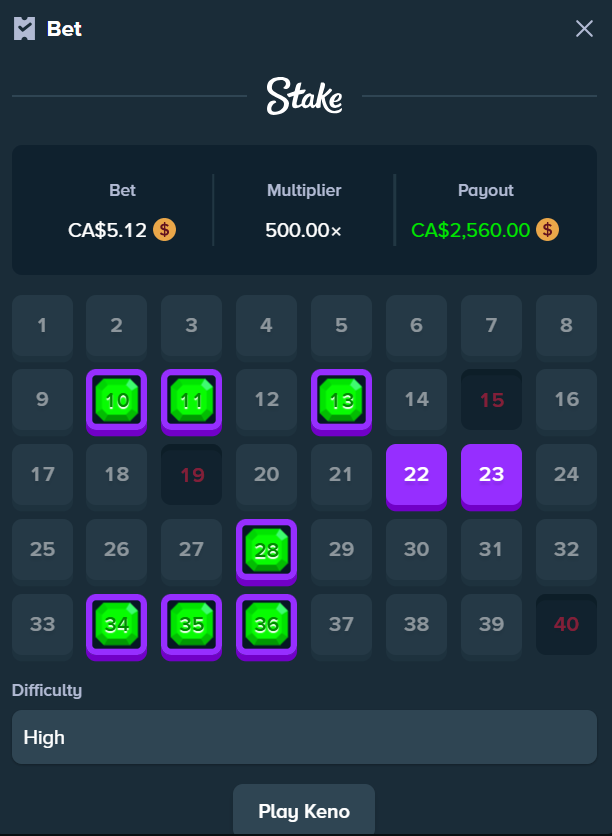612x836 pixels.
Task: Toggle the selected number 22 tile
Action: point(416,474)
